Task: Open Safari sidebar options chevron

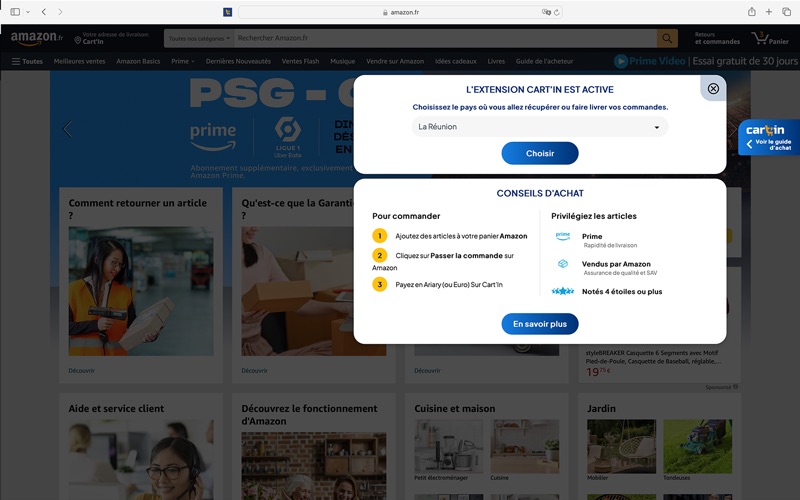Action: click(28, 12)
